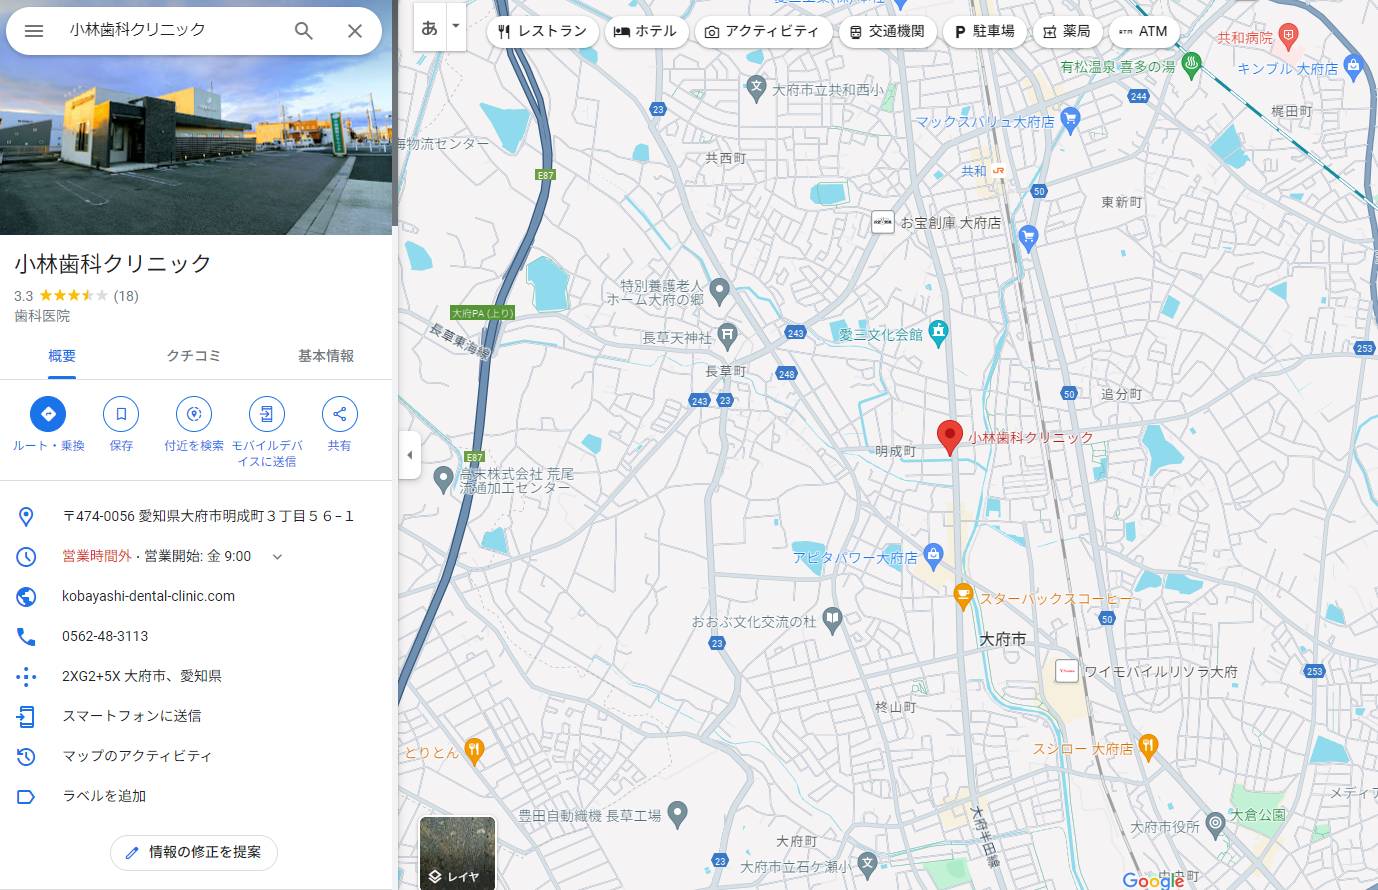Select the ルート・乗換 directions icon
Image resolution: width=1378 pixels, height=890 pixels.
coord(47,413)
